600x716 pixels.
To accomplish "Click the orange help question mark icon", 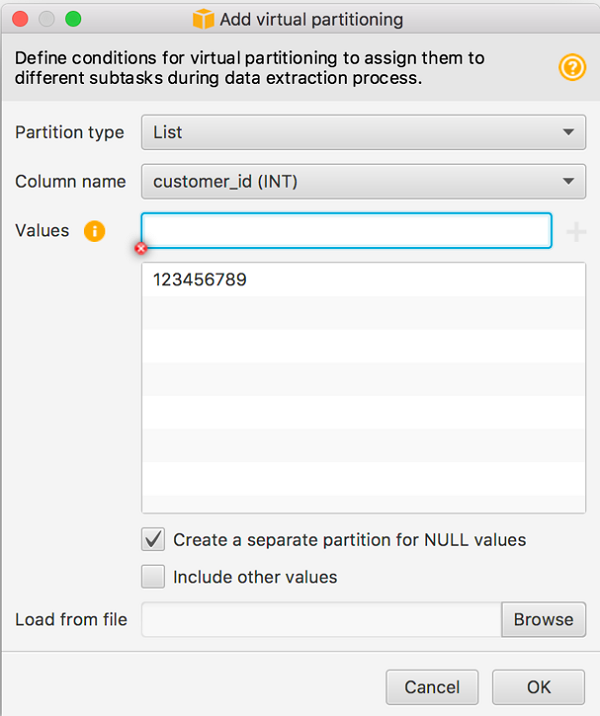I will [x=572, y=68].
